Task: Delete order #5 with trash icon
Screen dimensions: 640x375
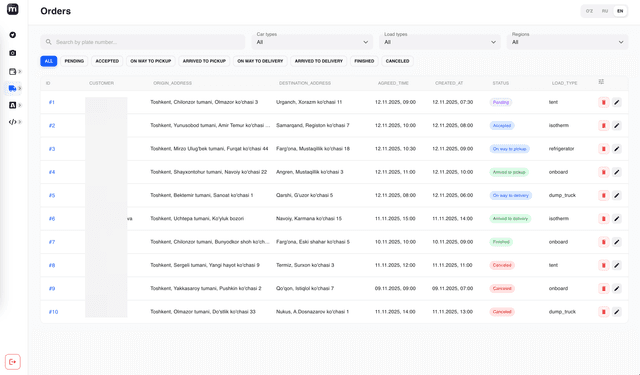Action: 604,195
